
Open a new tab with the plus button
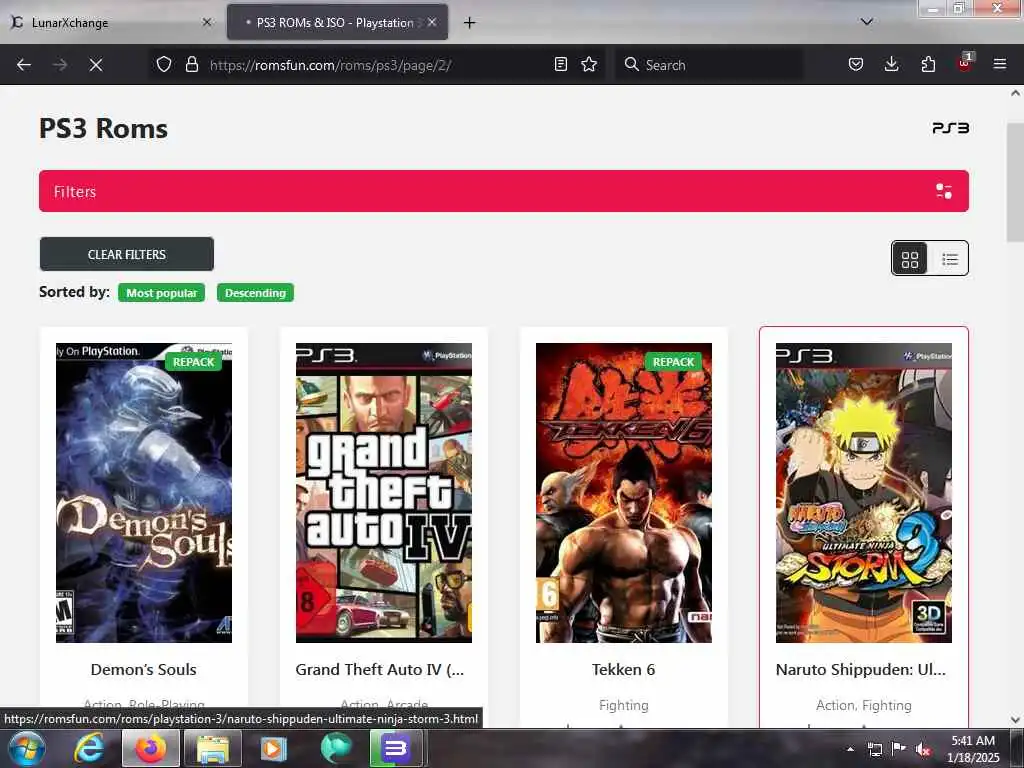[469, 23]
